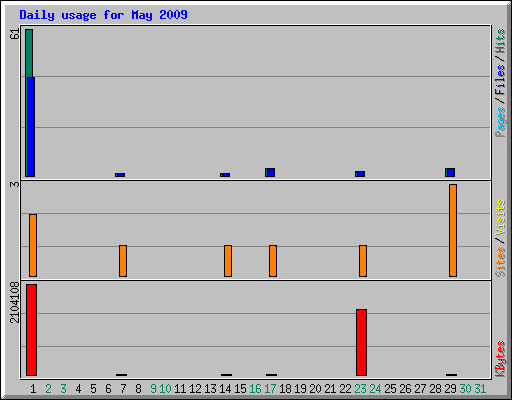Click the tiny KBytes mark for day 29
Screen dimensions: 512x400
tap(452, 375)
